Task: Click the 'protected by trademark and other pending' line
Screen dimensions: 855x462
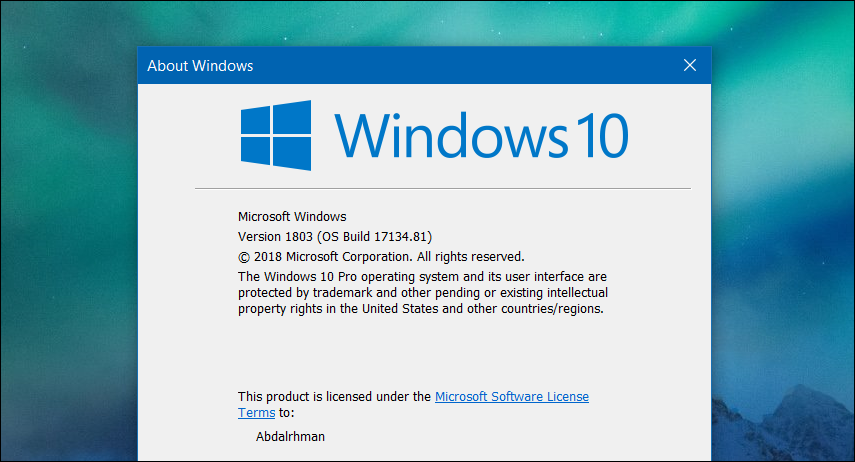Action: click(423, 293)
